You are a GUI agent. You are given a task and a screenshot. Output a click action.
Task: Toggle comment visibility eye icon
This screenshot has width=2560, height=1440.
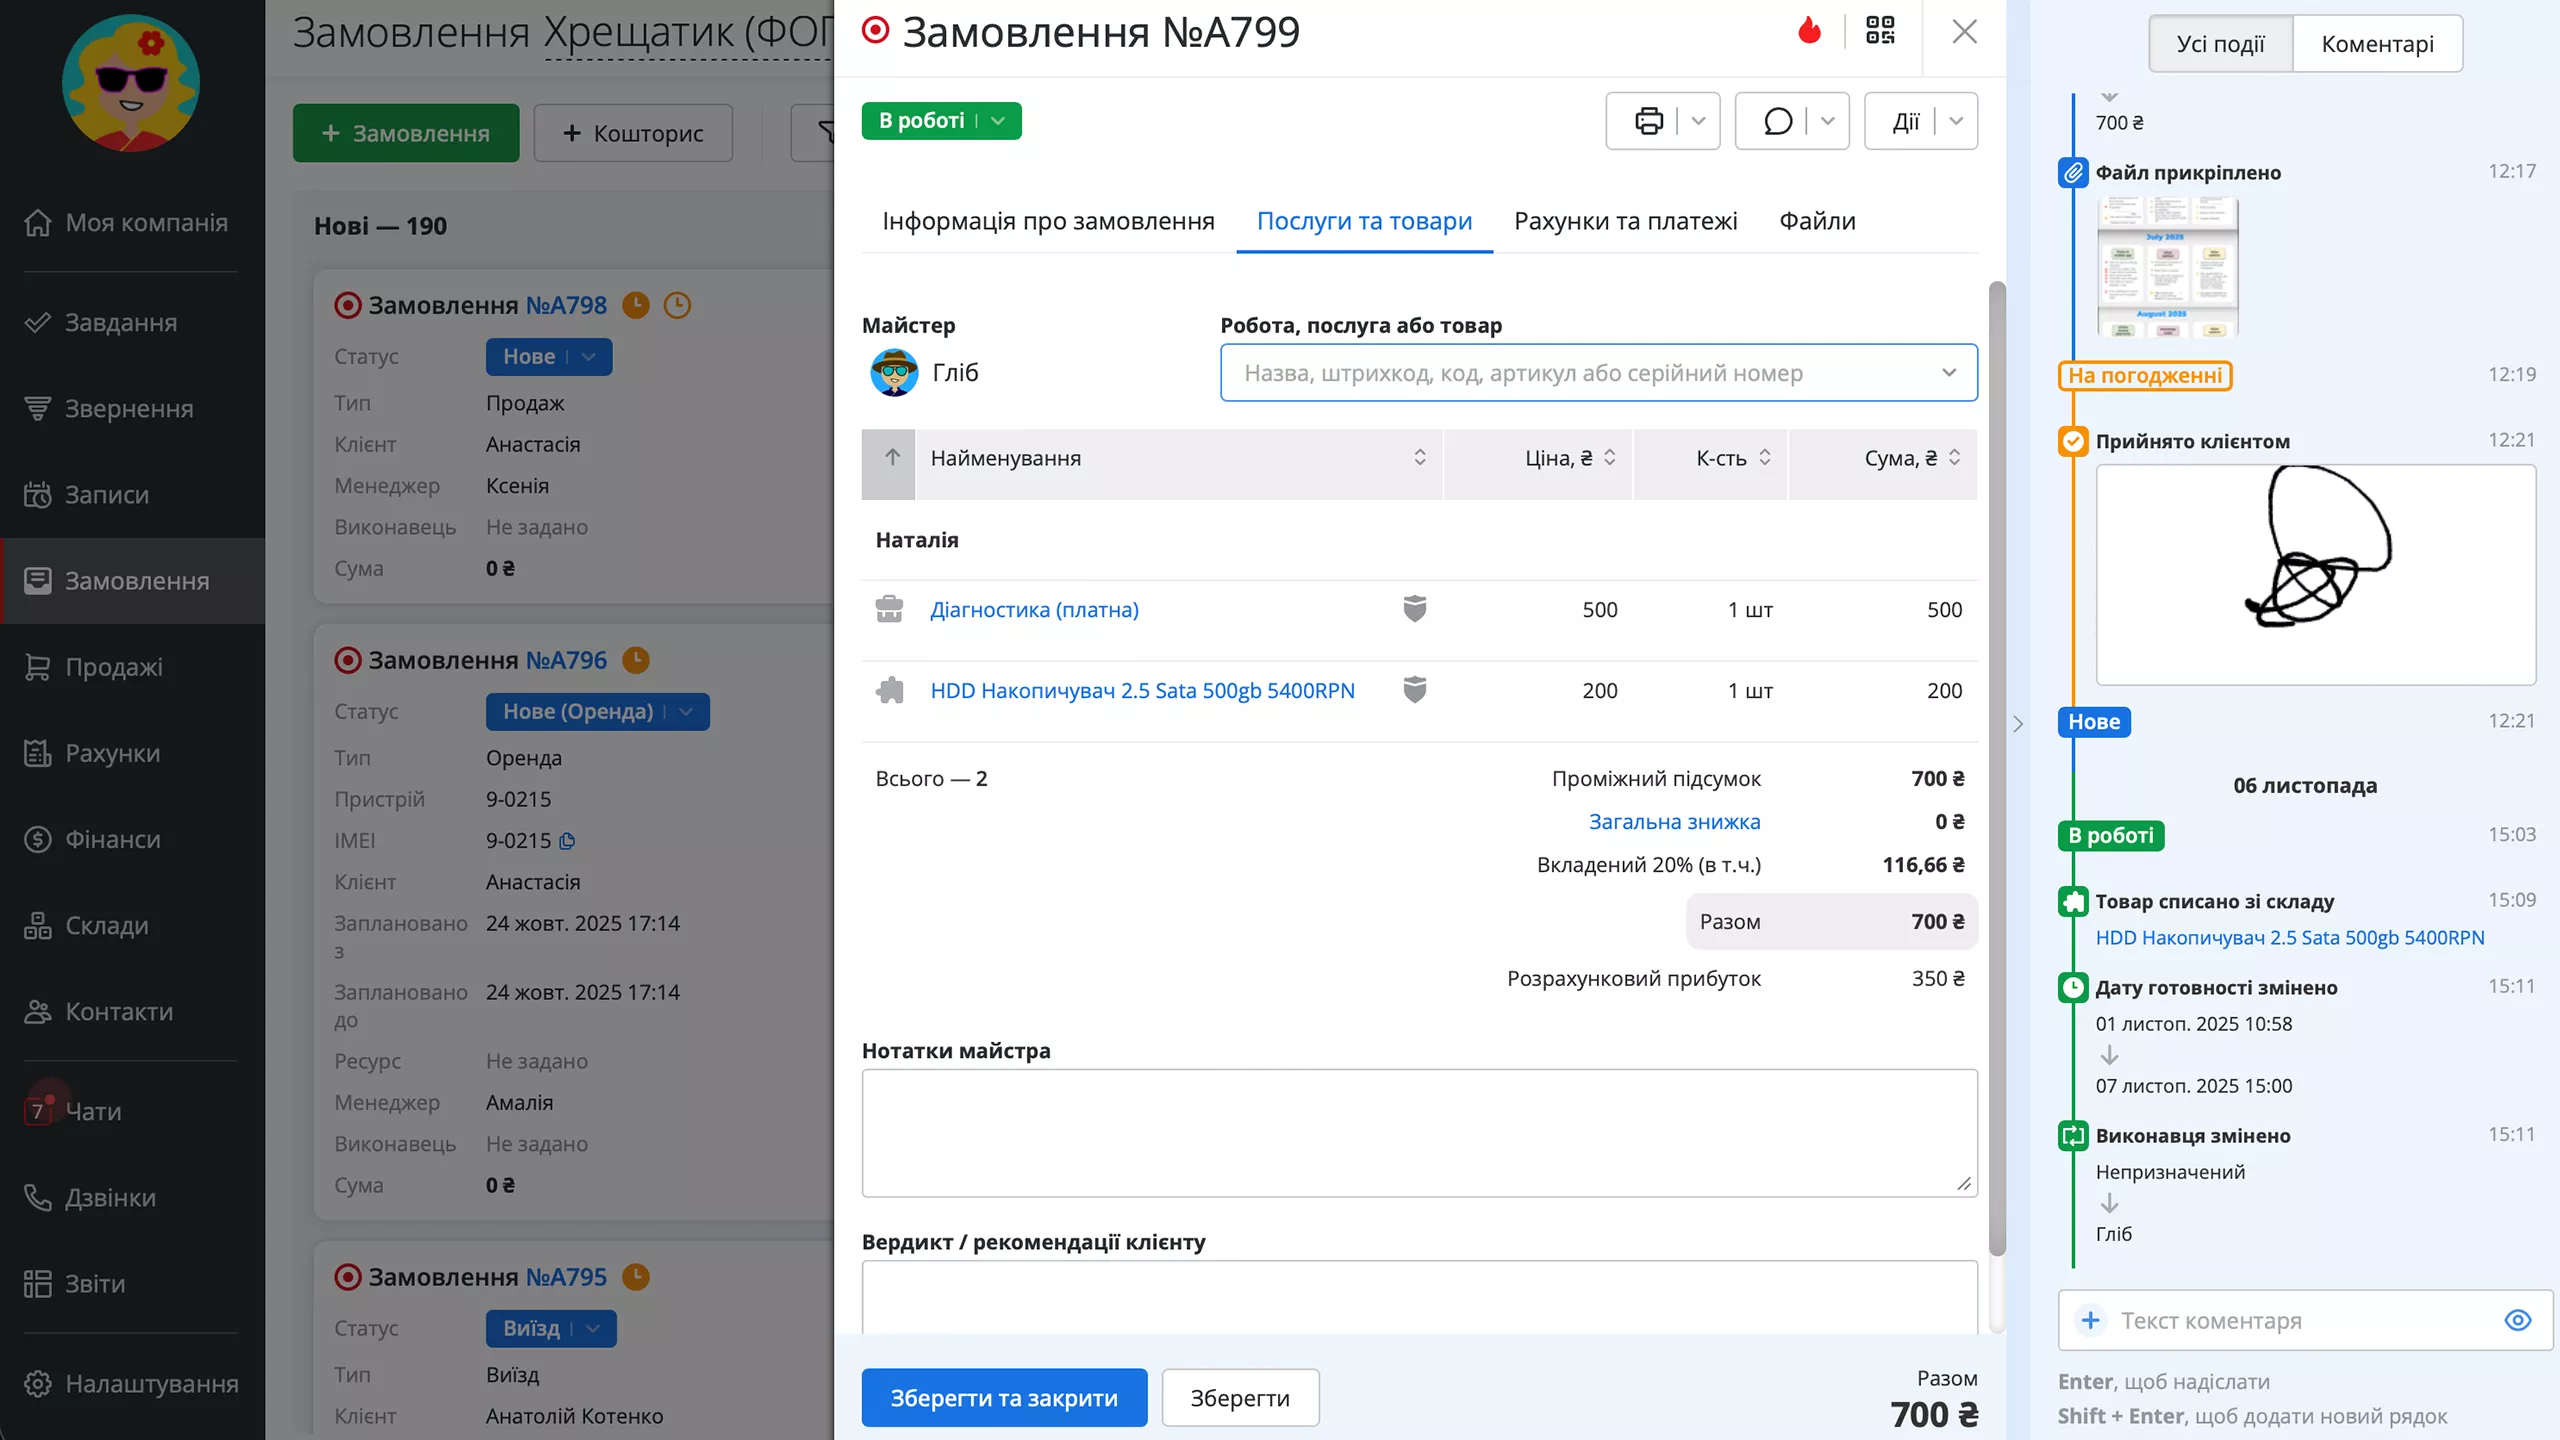point(2517,1320)
